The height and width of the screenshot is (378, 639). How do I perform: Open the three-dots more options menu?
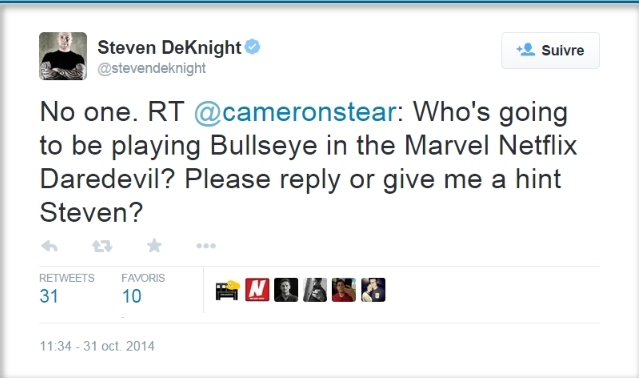pos(206,246)
